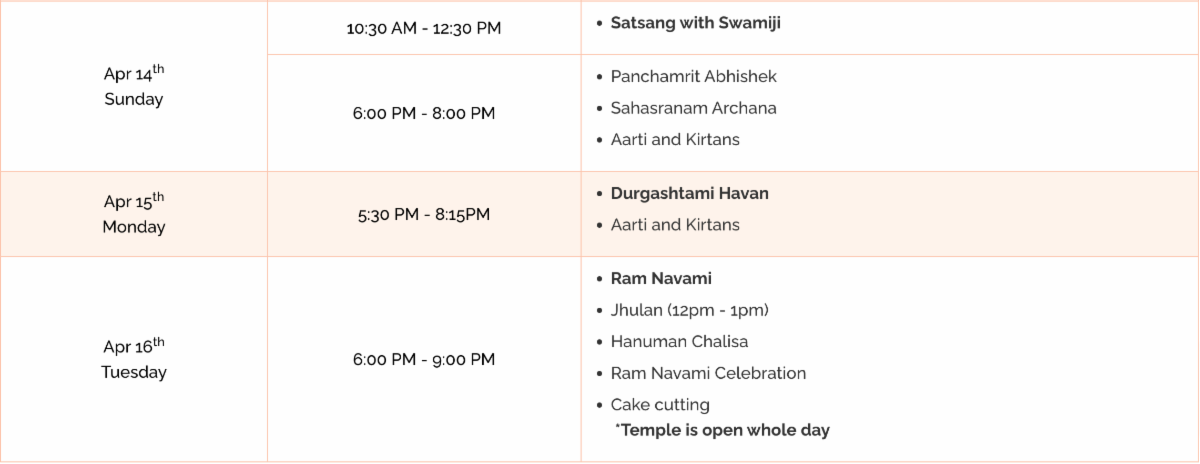Select Aarti and Kirtans in Sunday's row
Screen dimensions: 1200x464
(675, 140)
